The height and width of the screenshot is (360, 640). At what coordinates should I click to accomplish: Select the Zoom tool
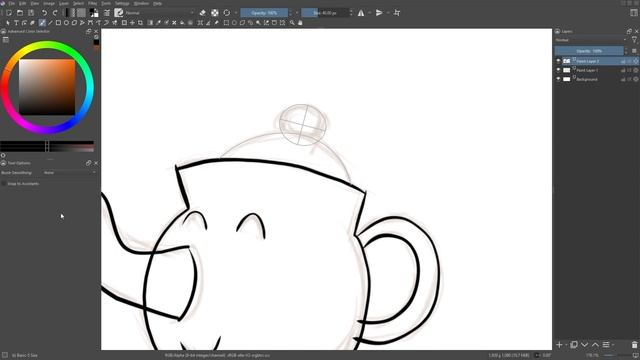(292, 23)
